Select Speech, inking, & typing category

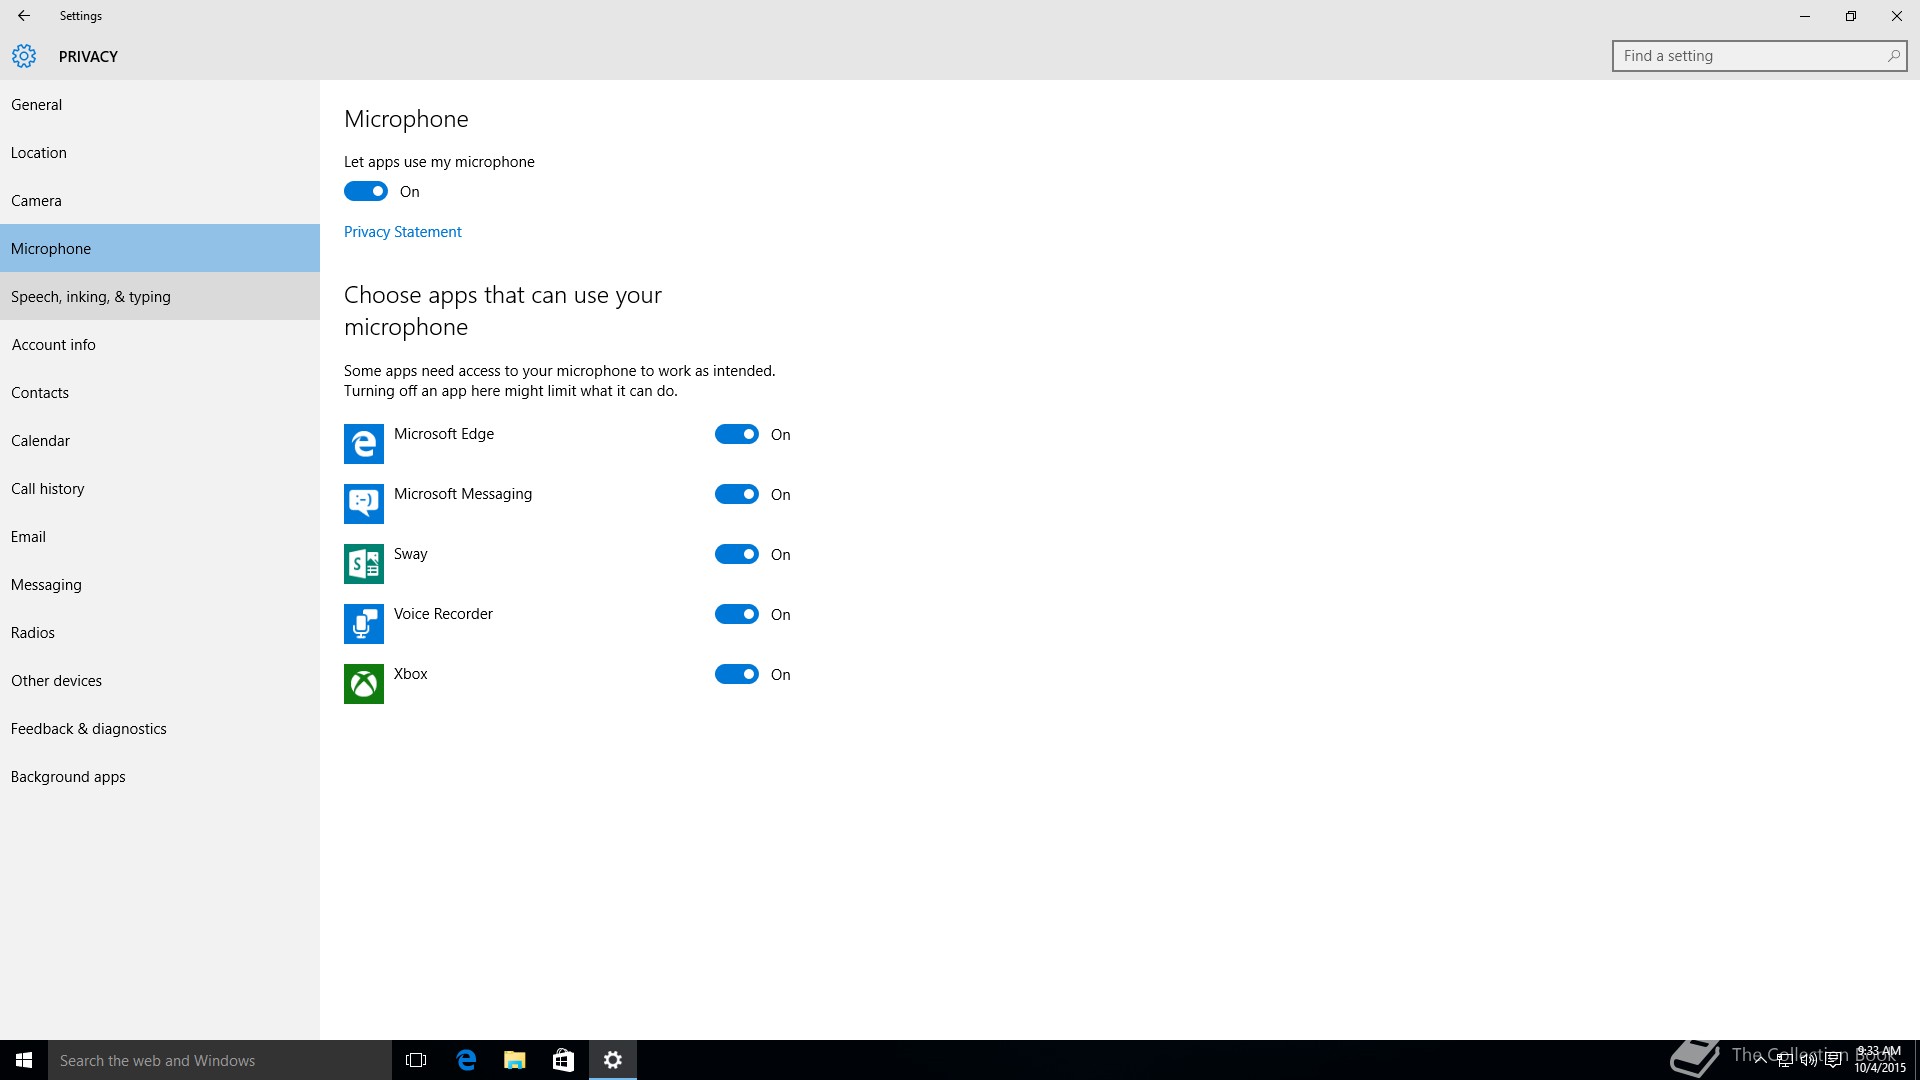[x=91, y=297]
